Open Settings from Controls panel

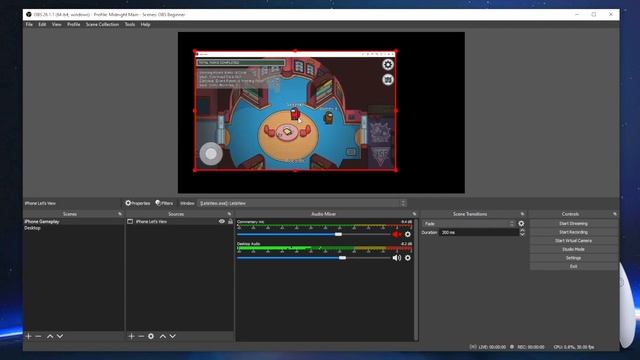coord(573,258)
